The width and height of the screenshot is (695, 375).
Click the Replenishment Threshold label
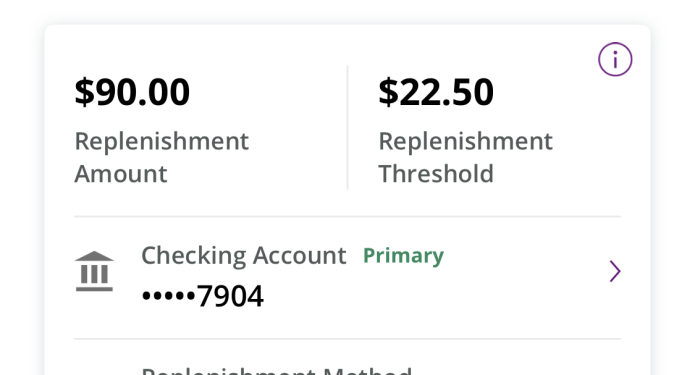465,157
